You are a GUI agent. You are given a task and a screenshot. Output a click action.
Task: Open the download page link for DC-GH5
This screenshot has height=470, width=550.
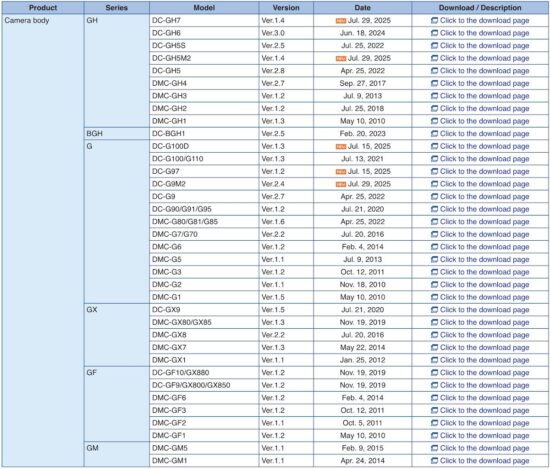[x=484, y=71]
